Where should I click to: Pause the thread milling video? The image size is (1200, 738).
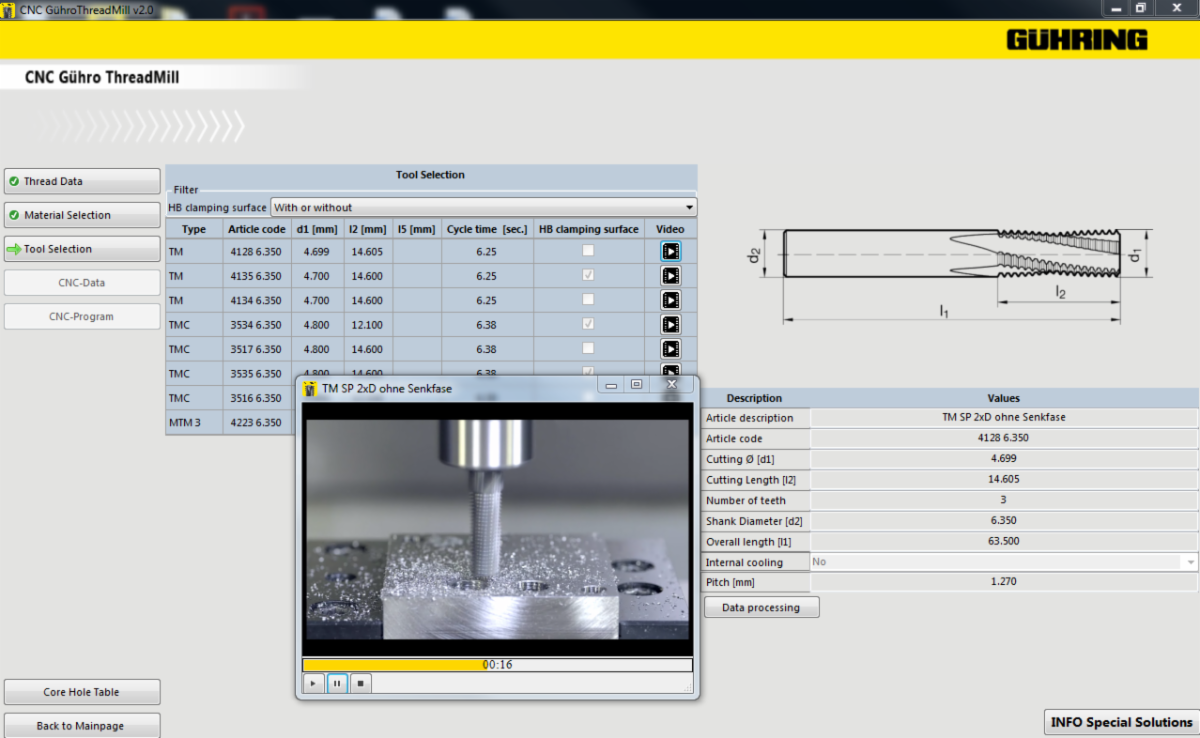pyautogui.click(x=337, y=684)
